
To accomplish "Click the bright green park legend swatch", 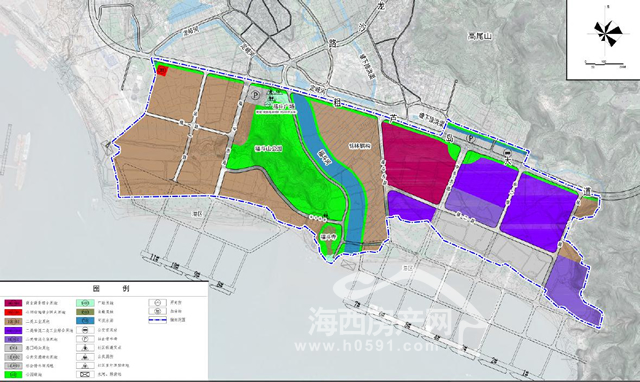I will [13, 374].
